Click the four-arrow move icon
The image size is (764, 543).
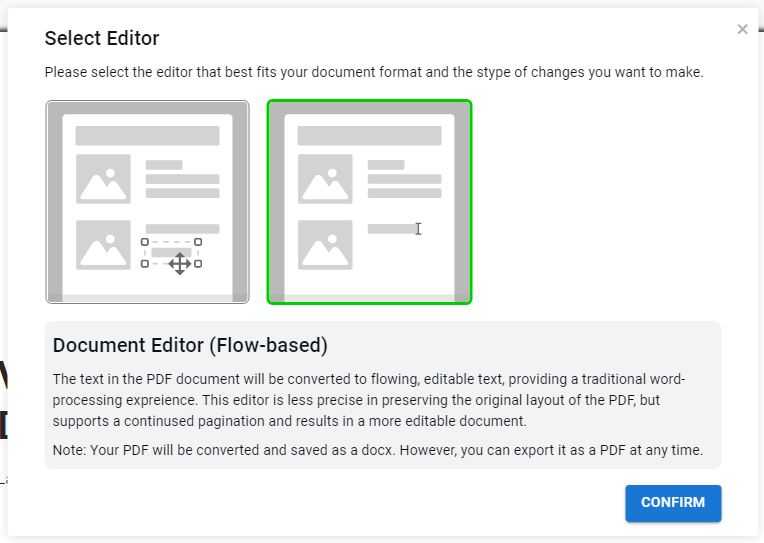(x=179, y=264)
